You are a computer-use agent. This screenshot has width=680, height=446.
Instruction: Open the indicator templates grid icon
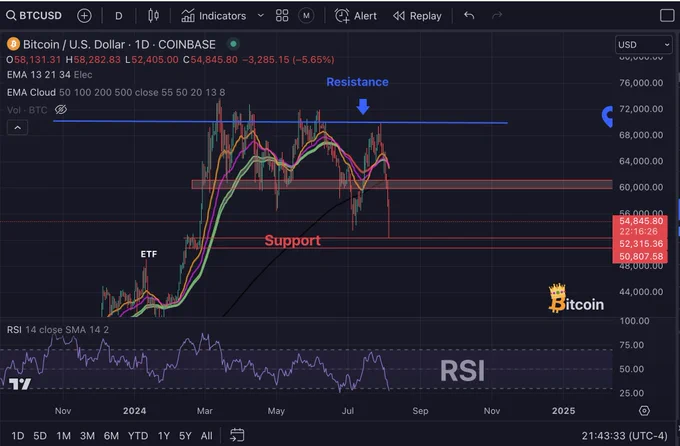282,16
